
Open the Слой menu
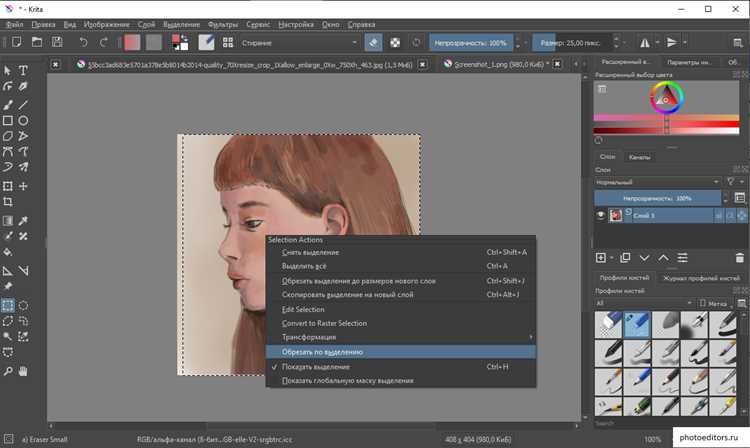(x=146, y=24)
